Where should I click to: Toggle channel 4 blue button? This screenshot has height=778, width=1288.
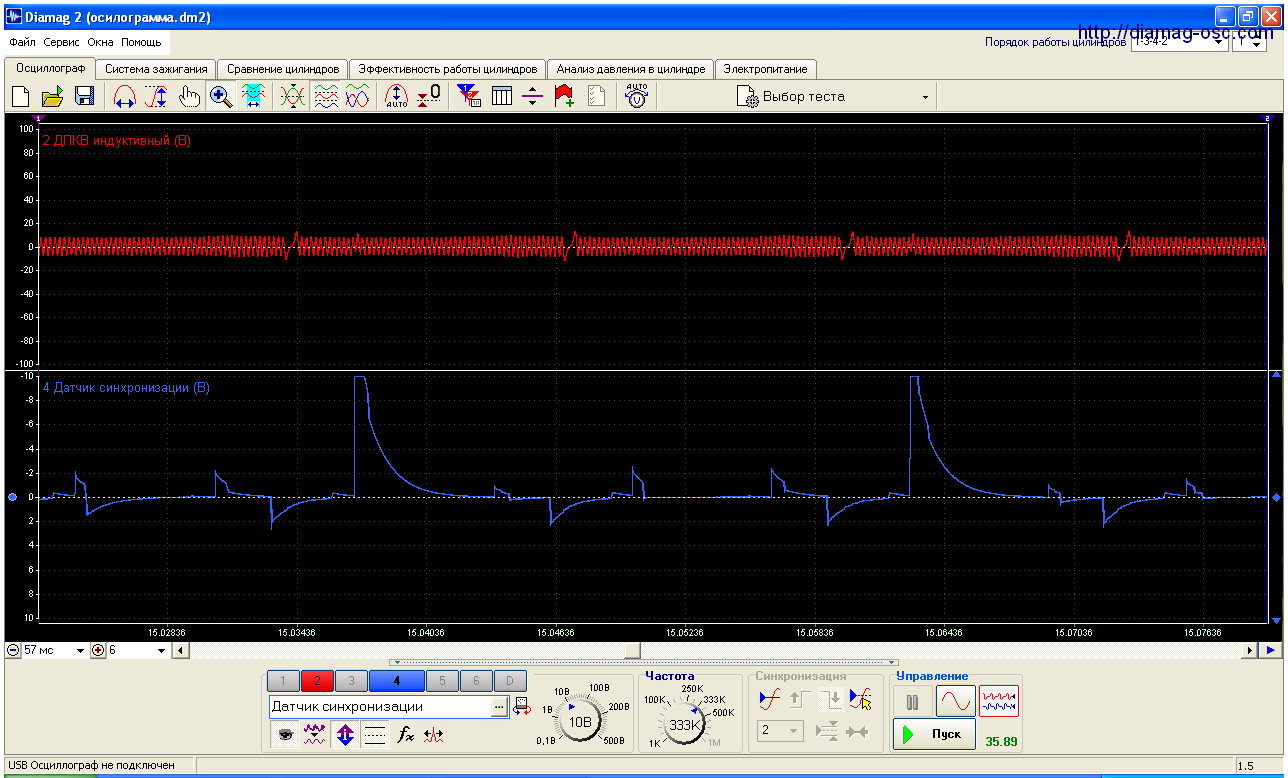click(x=397, y=682)
